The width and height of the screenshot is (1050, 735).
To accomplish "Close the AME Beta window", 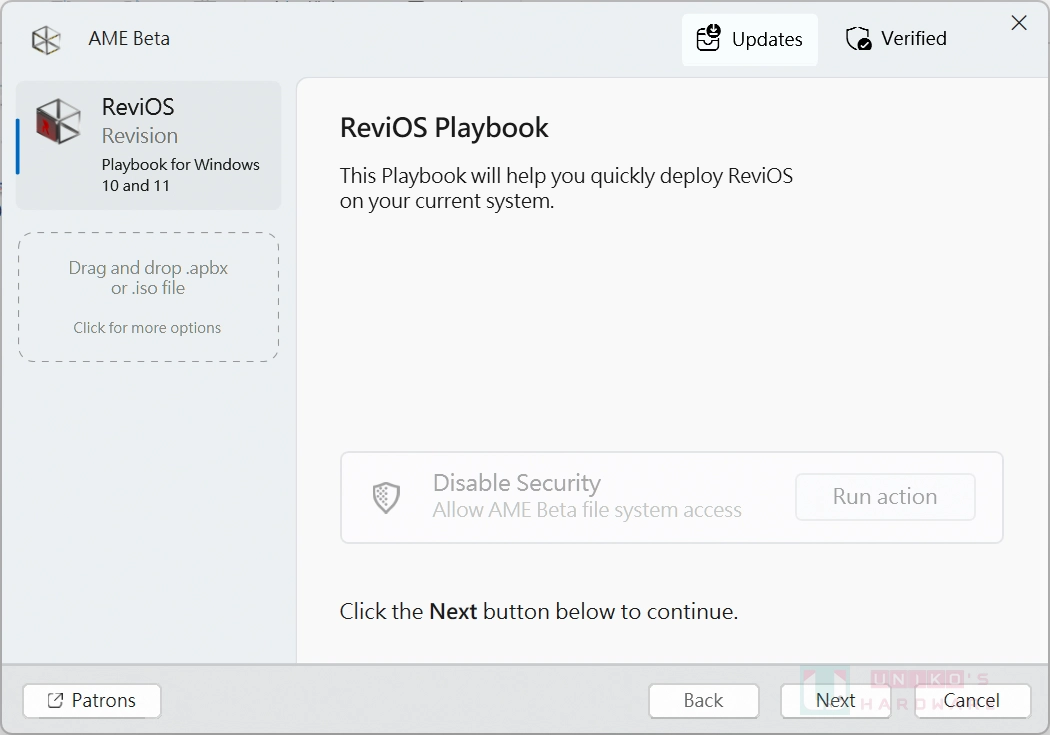I will coord(1019,22).
